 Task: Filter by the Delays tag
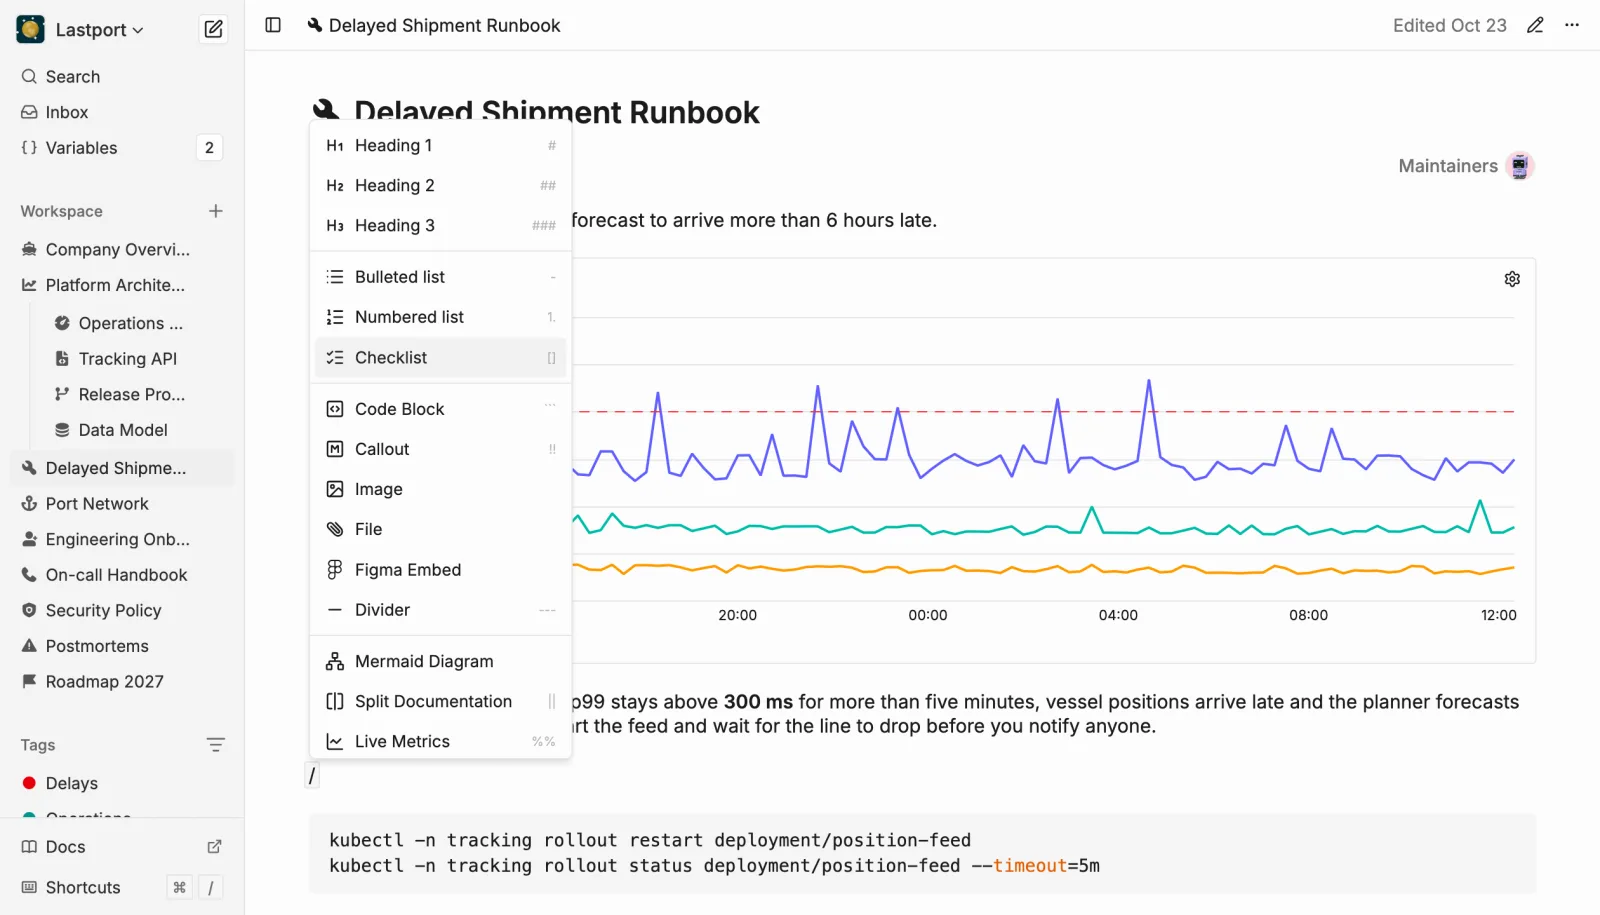pyautogui.click(x=122, y=783)
